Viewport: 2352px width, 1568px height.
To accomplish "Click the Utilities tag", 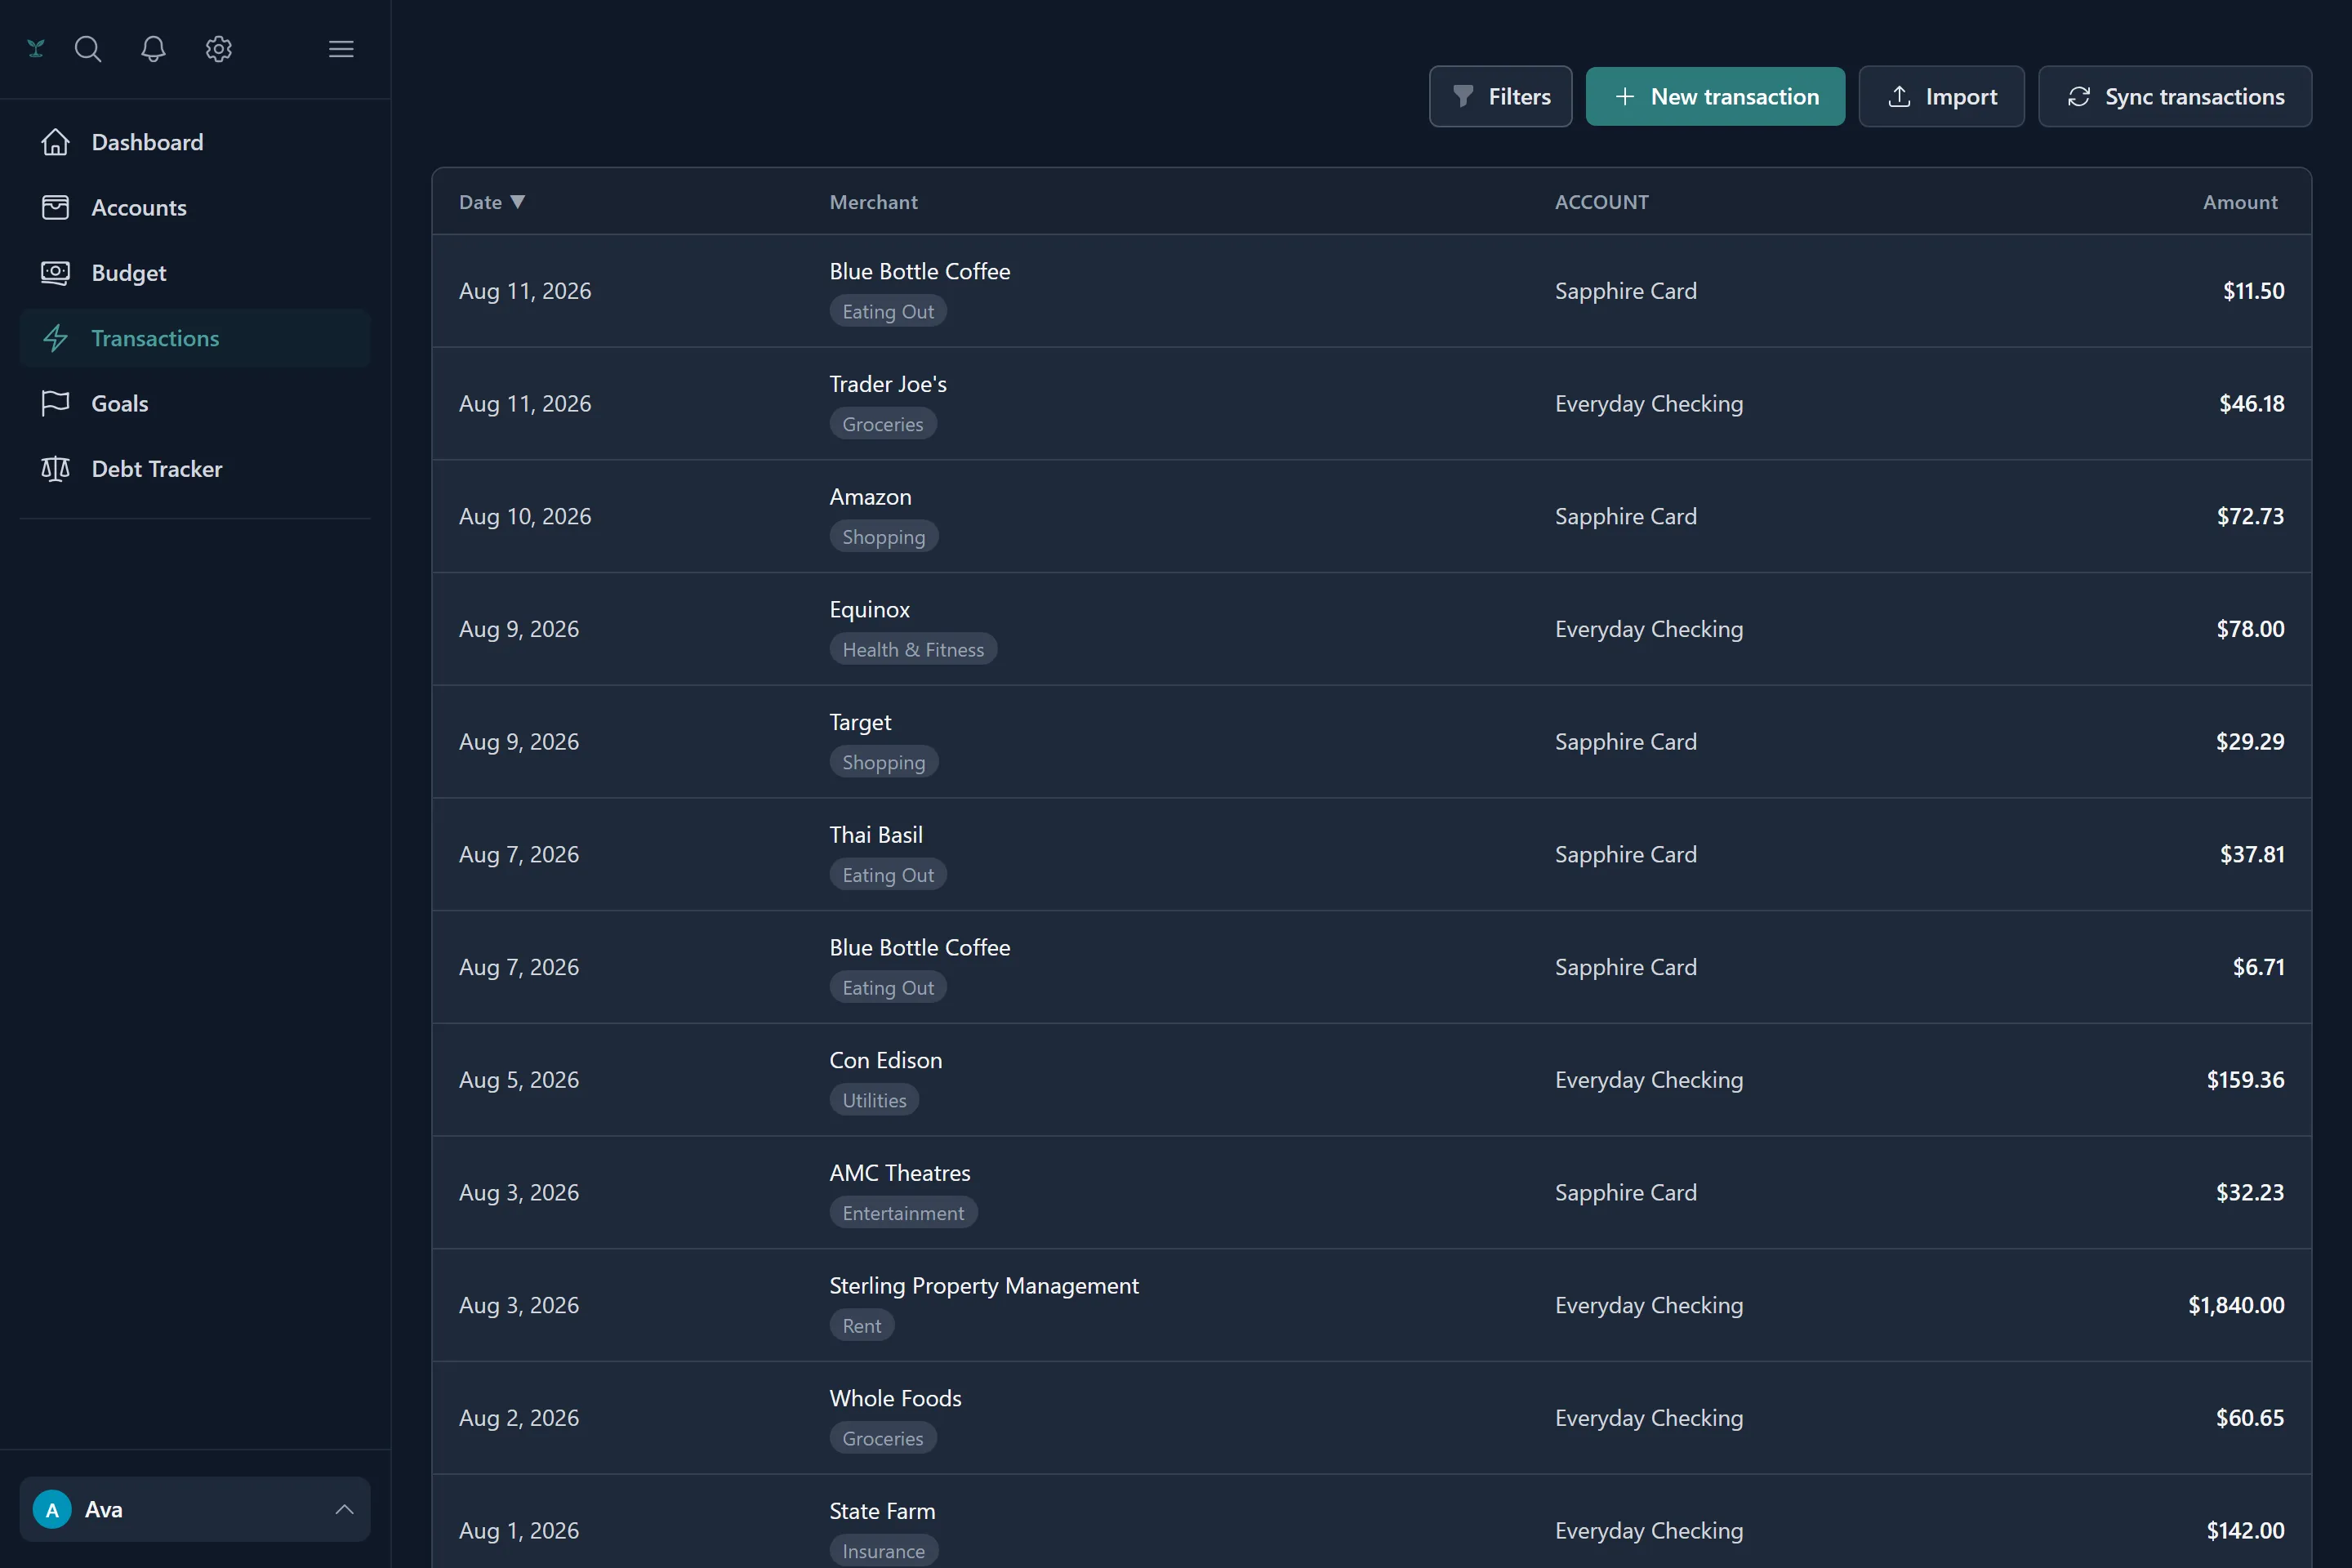I will pos(874,1100).
